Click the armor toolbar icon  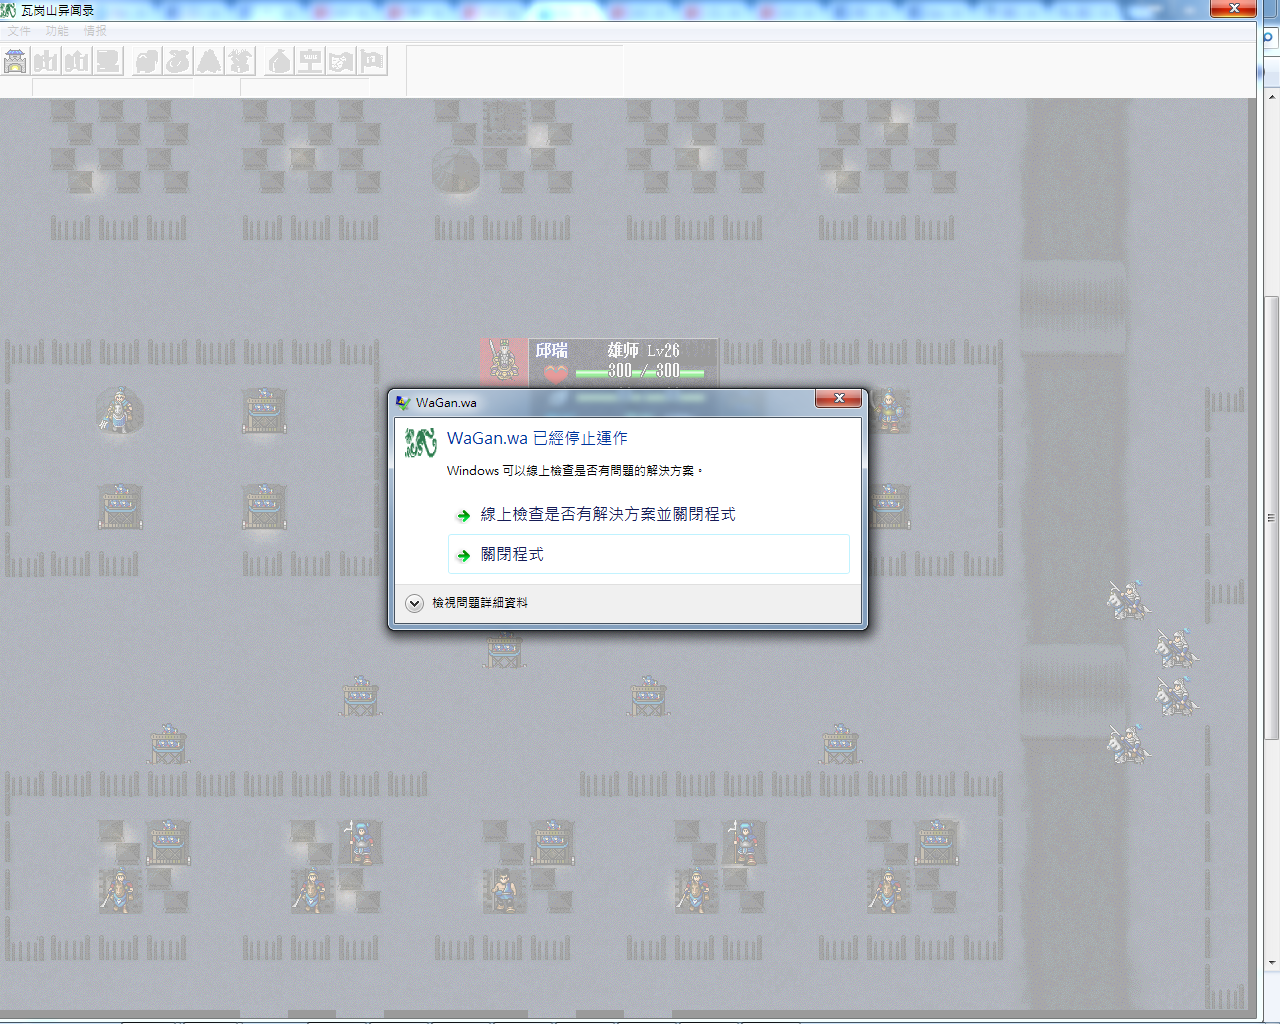coord(240,61)
